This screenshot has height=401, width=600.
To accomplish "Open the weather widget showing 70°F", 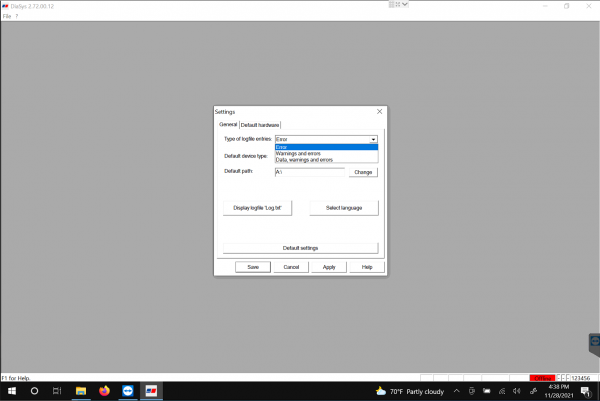I will point(410,391).
